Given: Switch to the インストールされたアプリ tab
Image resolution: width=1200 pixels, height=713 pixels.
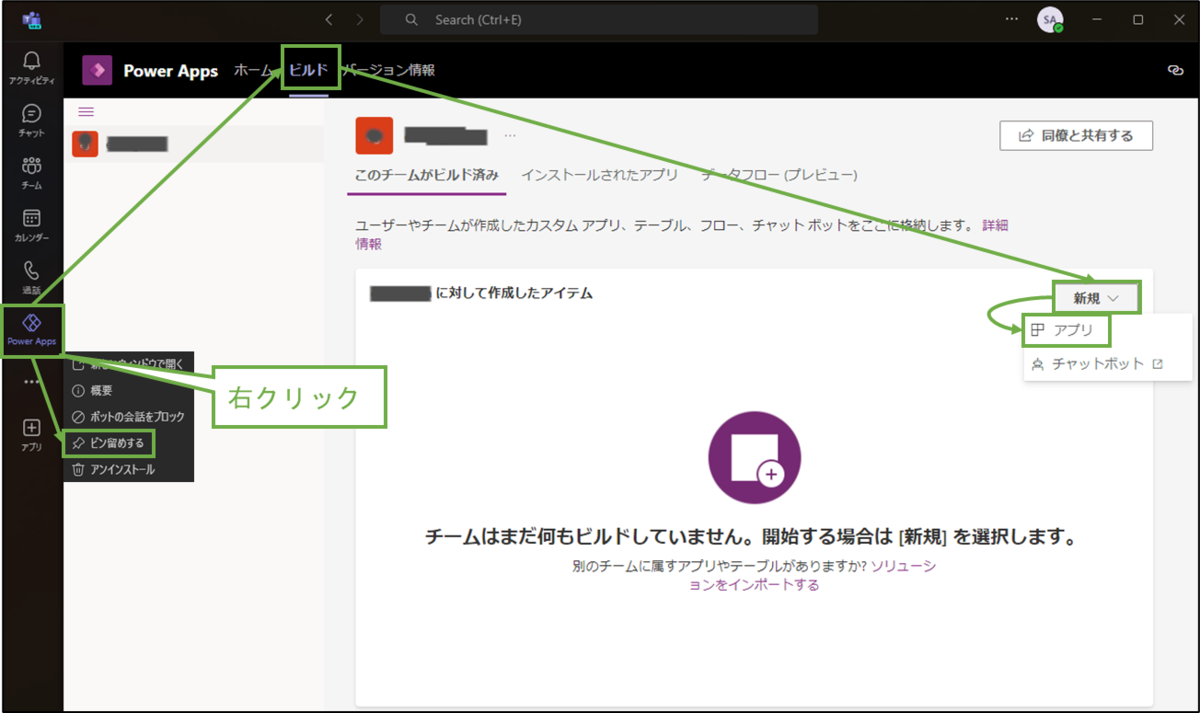Looking at the screenshot, I should click(599, 175).
